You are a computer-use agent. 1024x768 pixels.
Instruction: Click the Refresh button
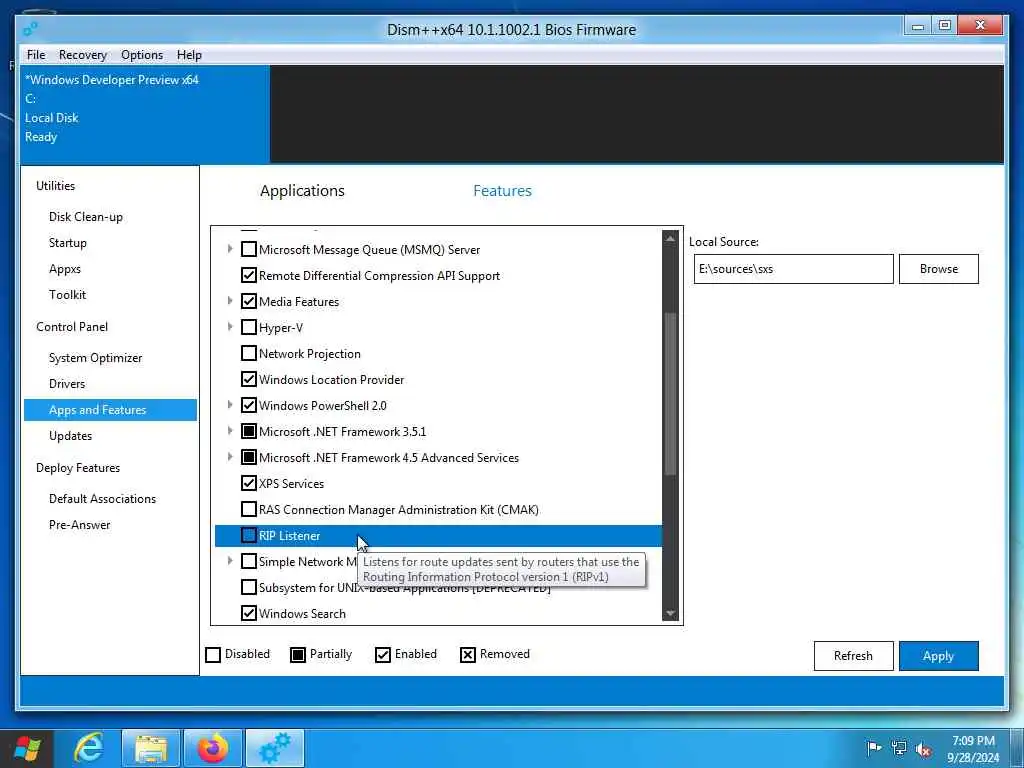(853, 656)
